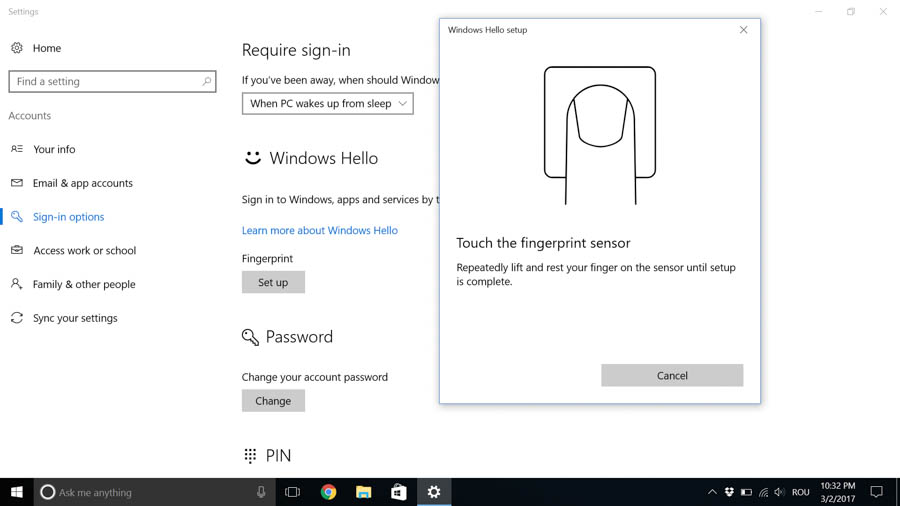Click the Settings gear in the taskbar
The height and width of the screenshot is (506, 900).
click(434, 492)
